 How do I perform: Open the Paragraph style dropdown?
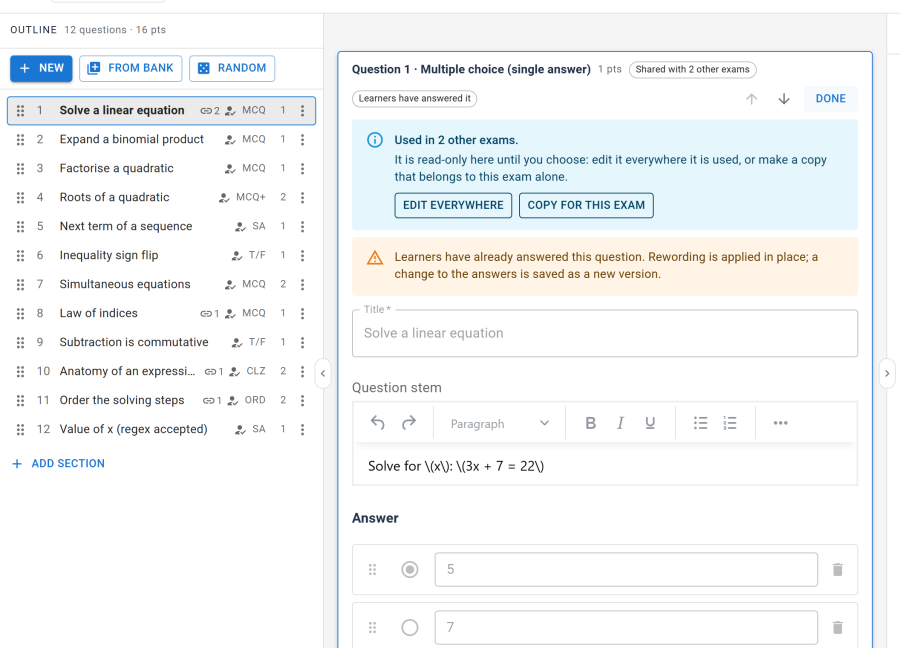(499, 424)
